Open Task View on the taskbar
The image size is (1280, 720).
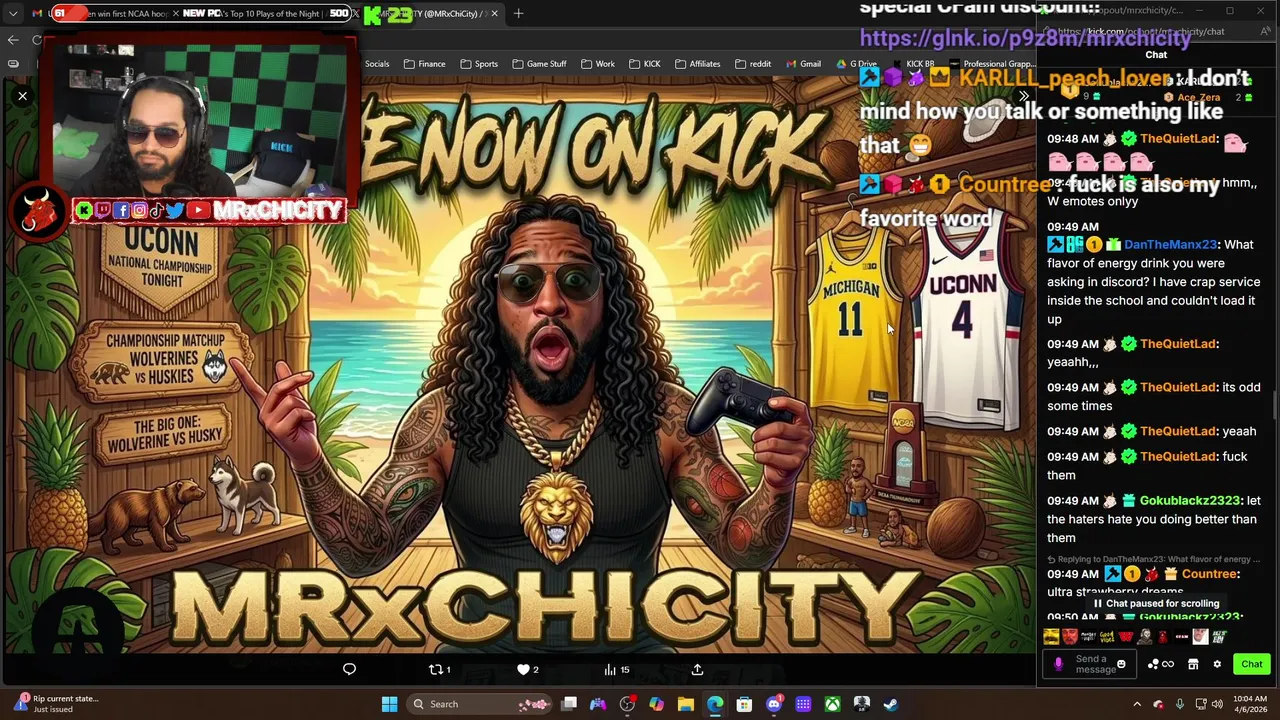click(x=569, y=704)
